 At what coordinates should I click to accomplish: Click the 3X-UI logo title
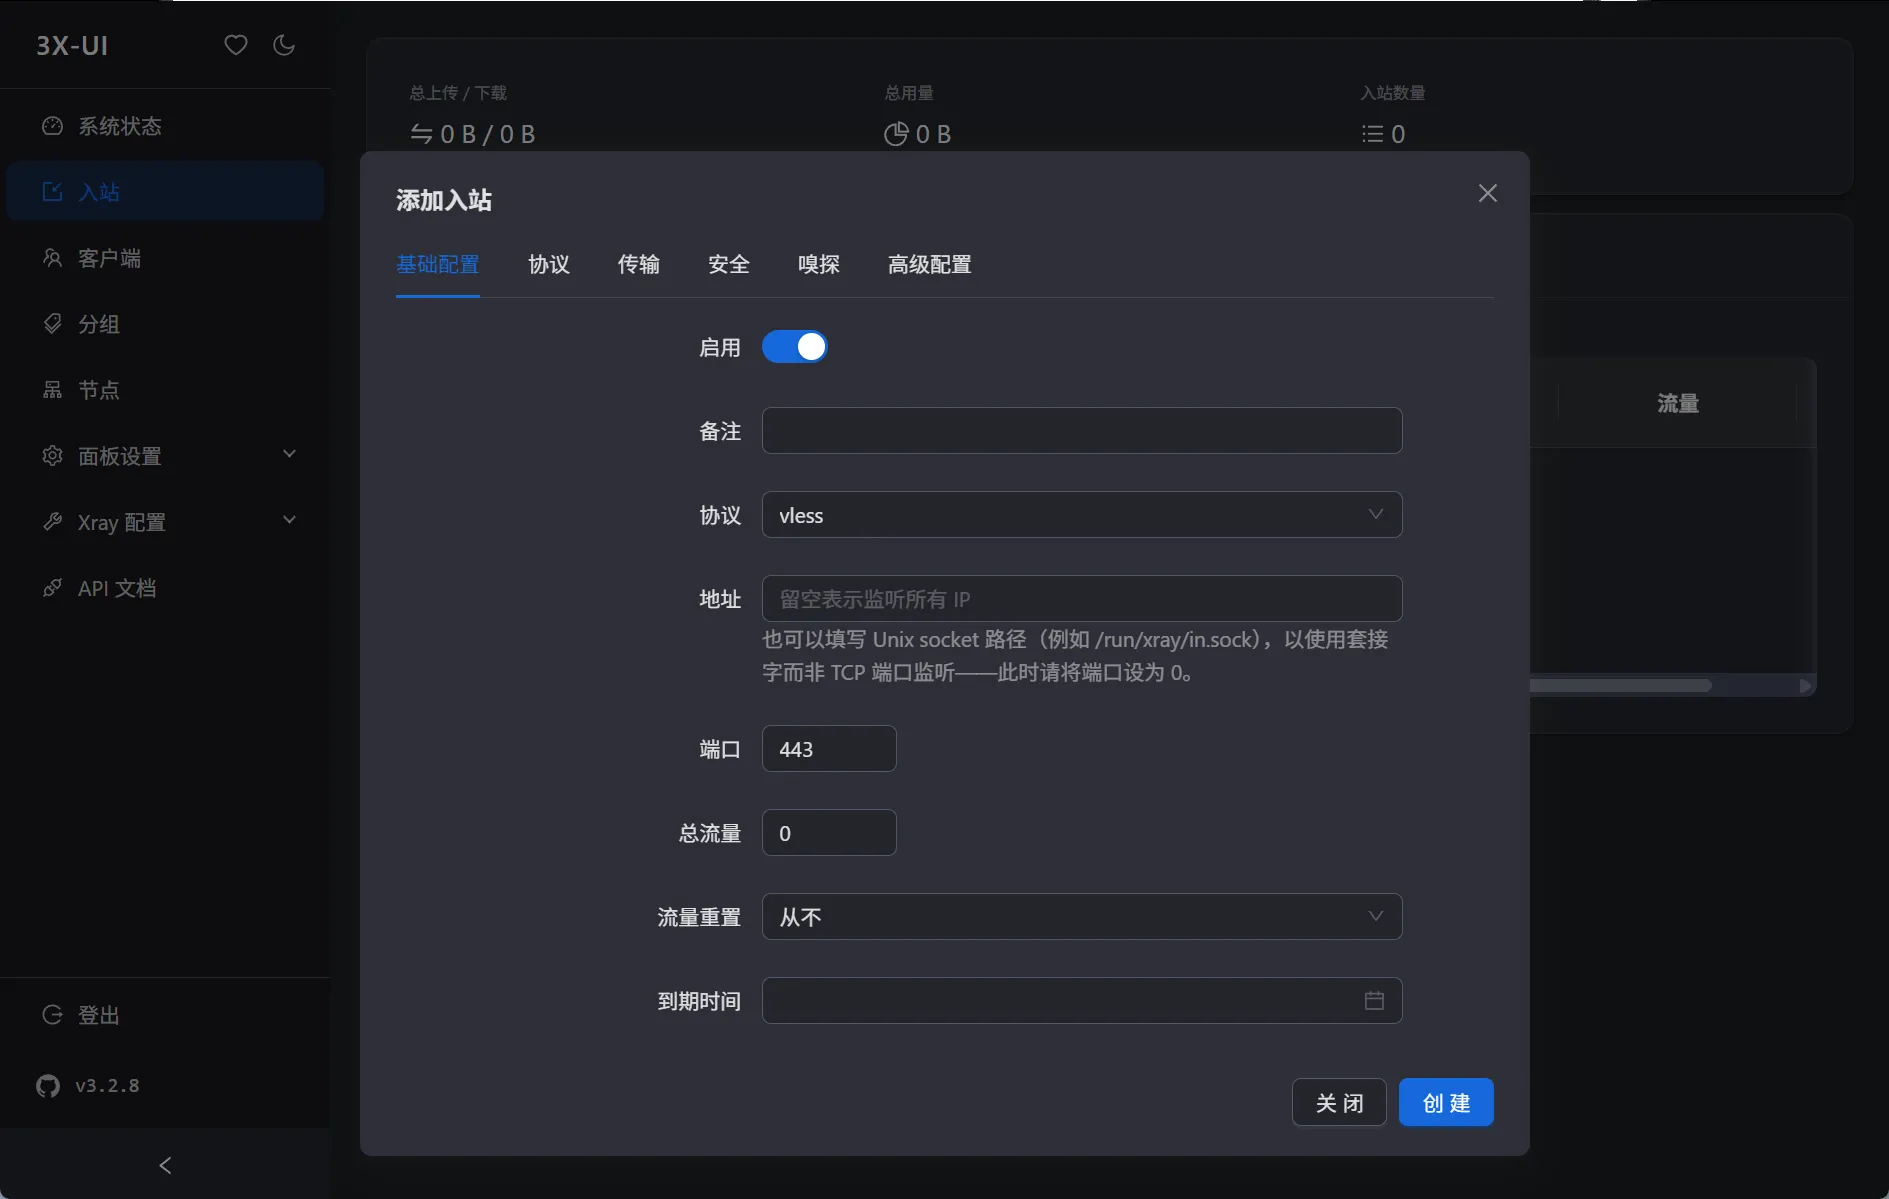72,45
